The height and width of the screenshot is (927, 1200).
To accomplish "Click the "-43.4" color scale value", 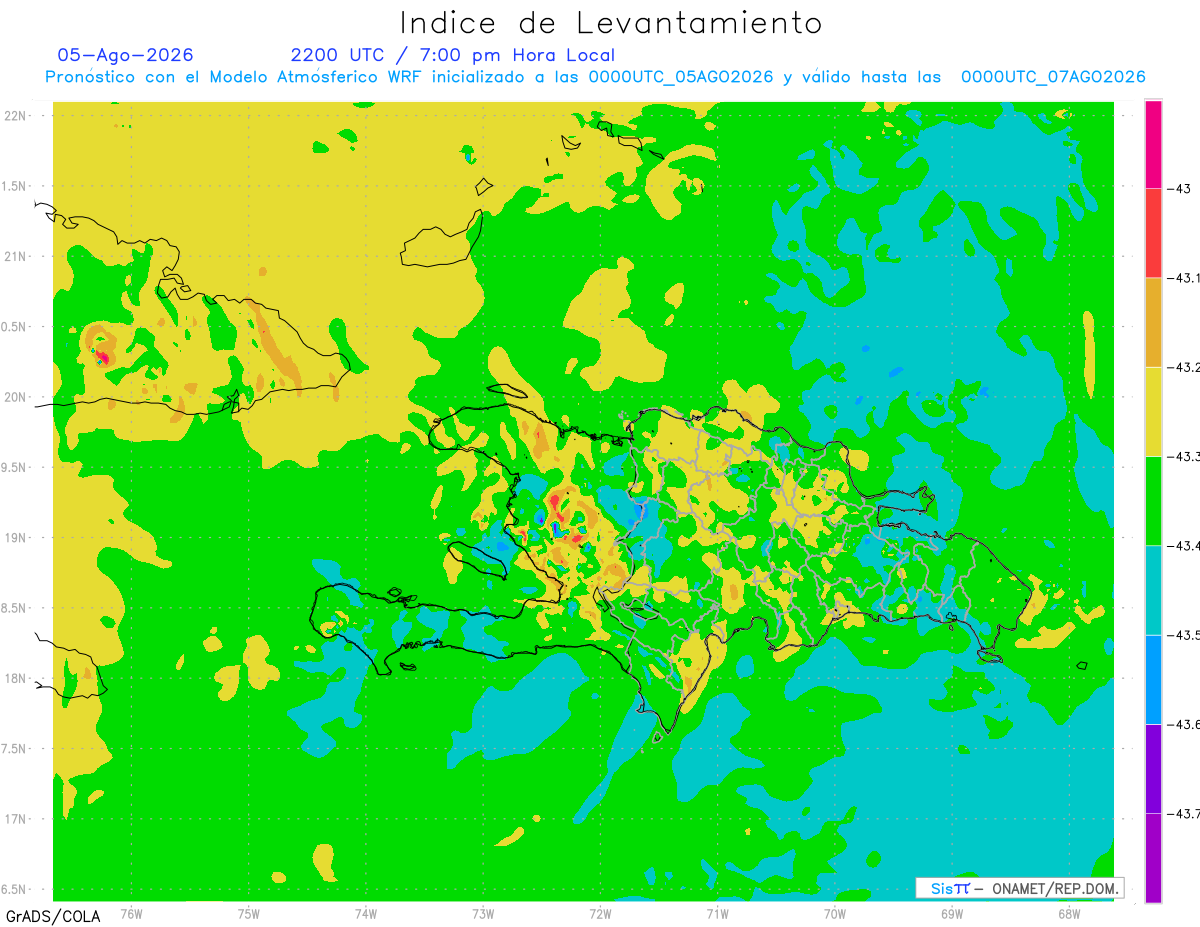I will point(1183,545).
